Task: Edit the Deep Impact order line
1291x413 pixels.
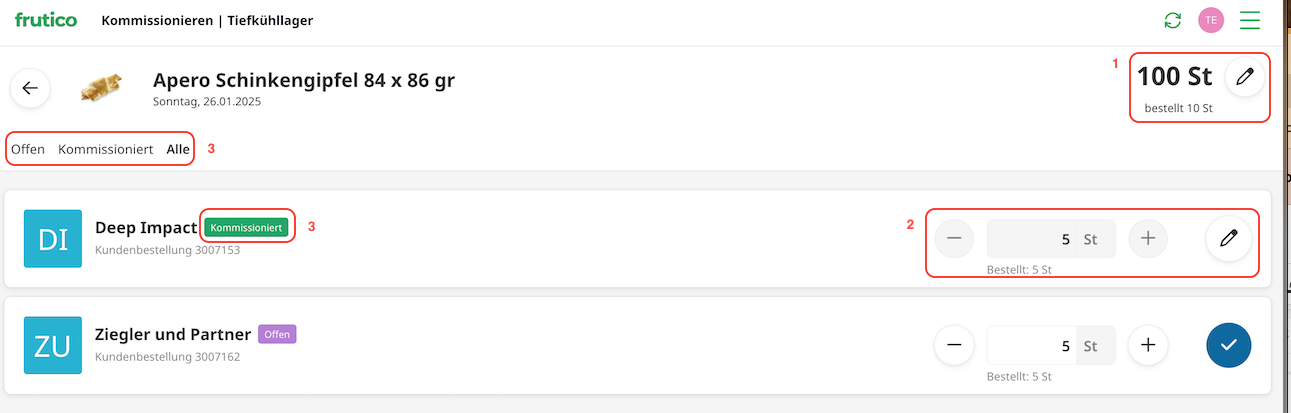Action: pos(1228,239)
